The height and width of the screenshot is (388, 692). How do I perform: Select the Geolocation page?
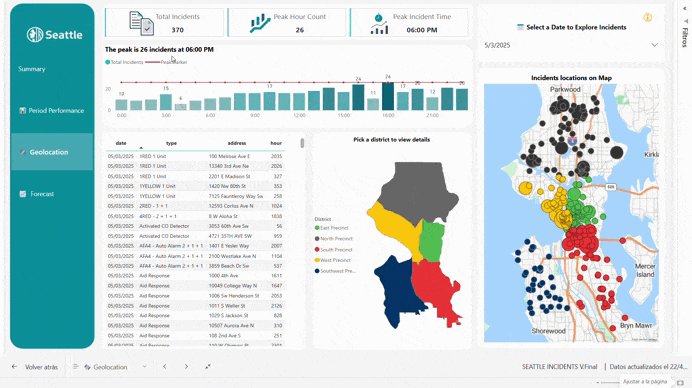[52, 152]
